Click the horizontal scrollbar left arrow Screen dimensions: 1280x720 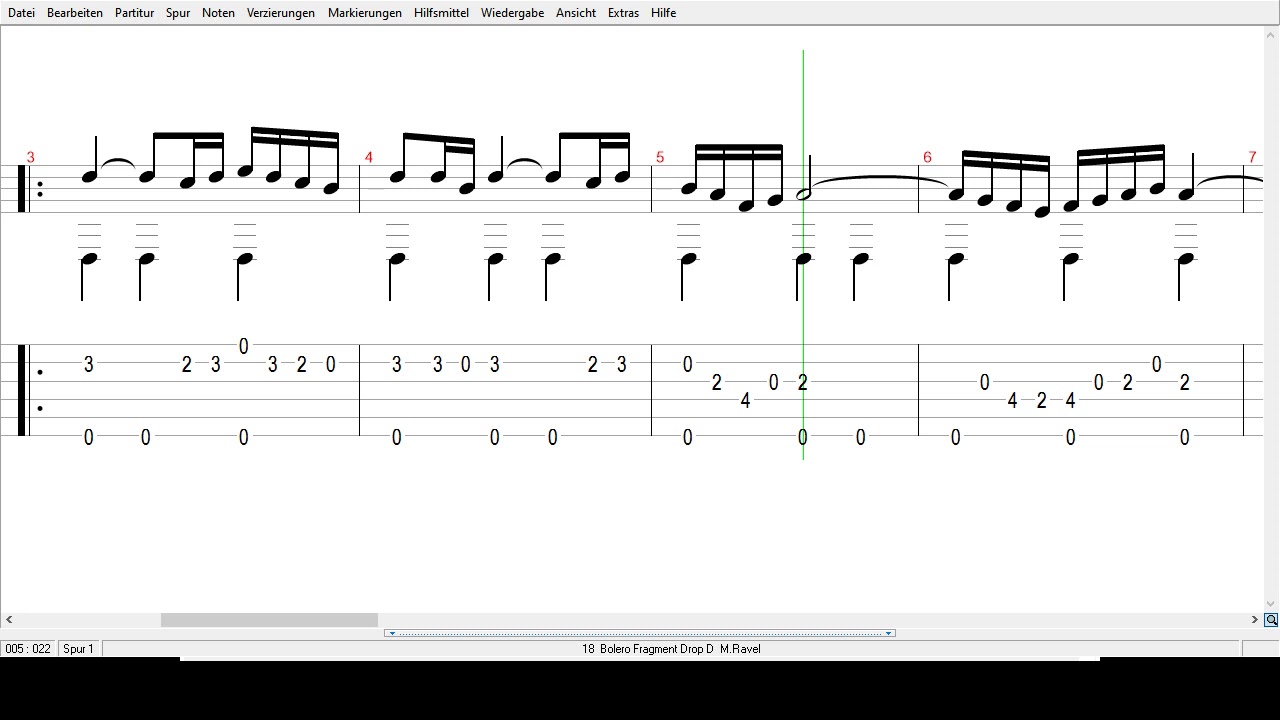point(9,620)
